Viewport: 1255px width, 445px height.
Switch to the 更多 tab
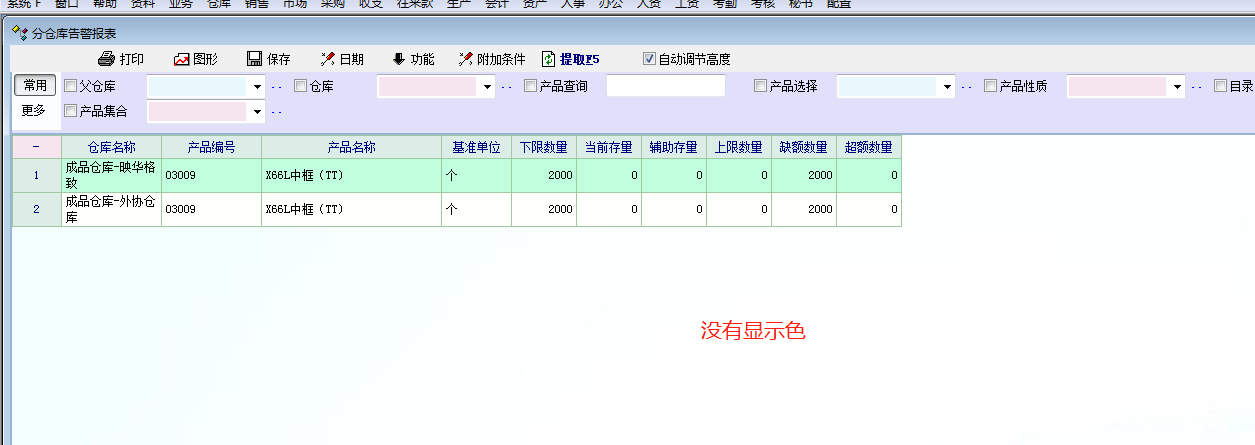tap(34, 110)
